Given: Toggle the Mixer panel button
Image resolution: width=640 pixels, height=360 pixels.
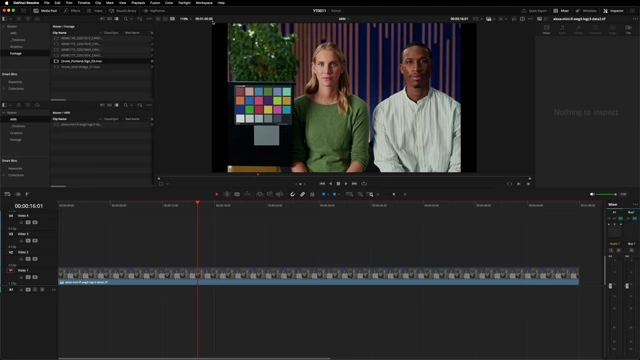Looking at the screenshot, I should pos(561,11).
